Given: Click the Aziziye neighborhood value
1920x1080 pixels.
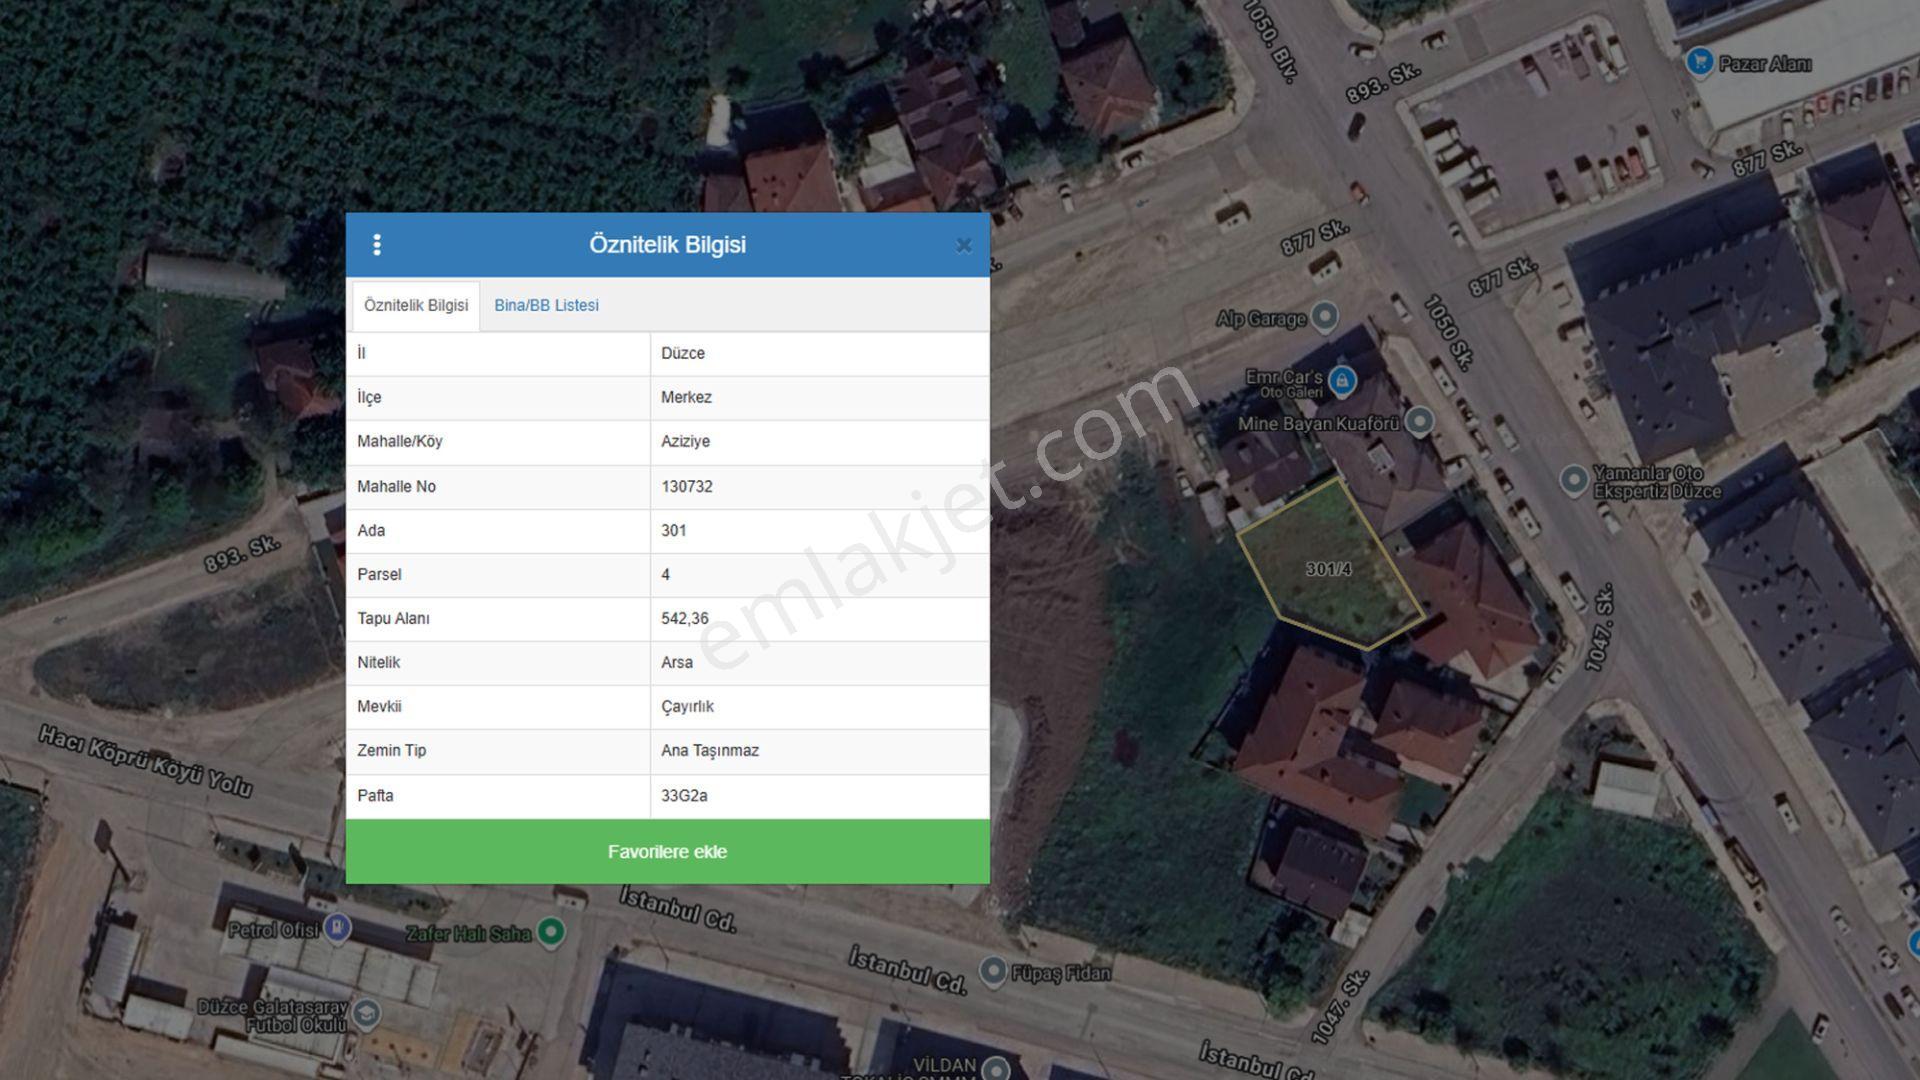Looking at the screenshot, I should click(x=685, y=441).
